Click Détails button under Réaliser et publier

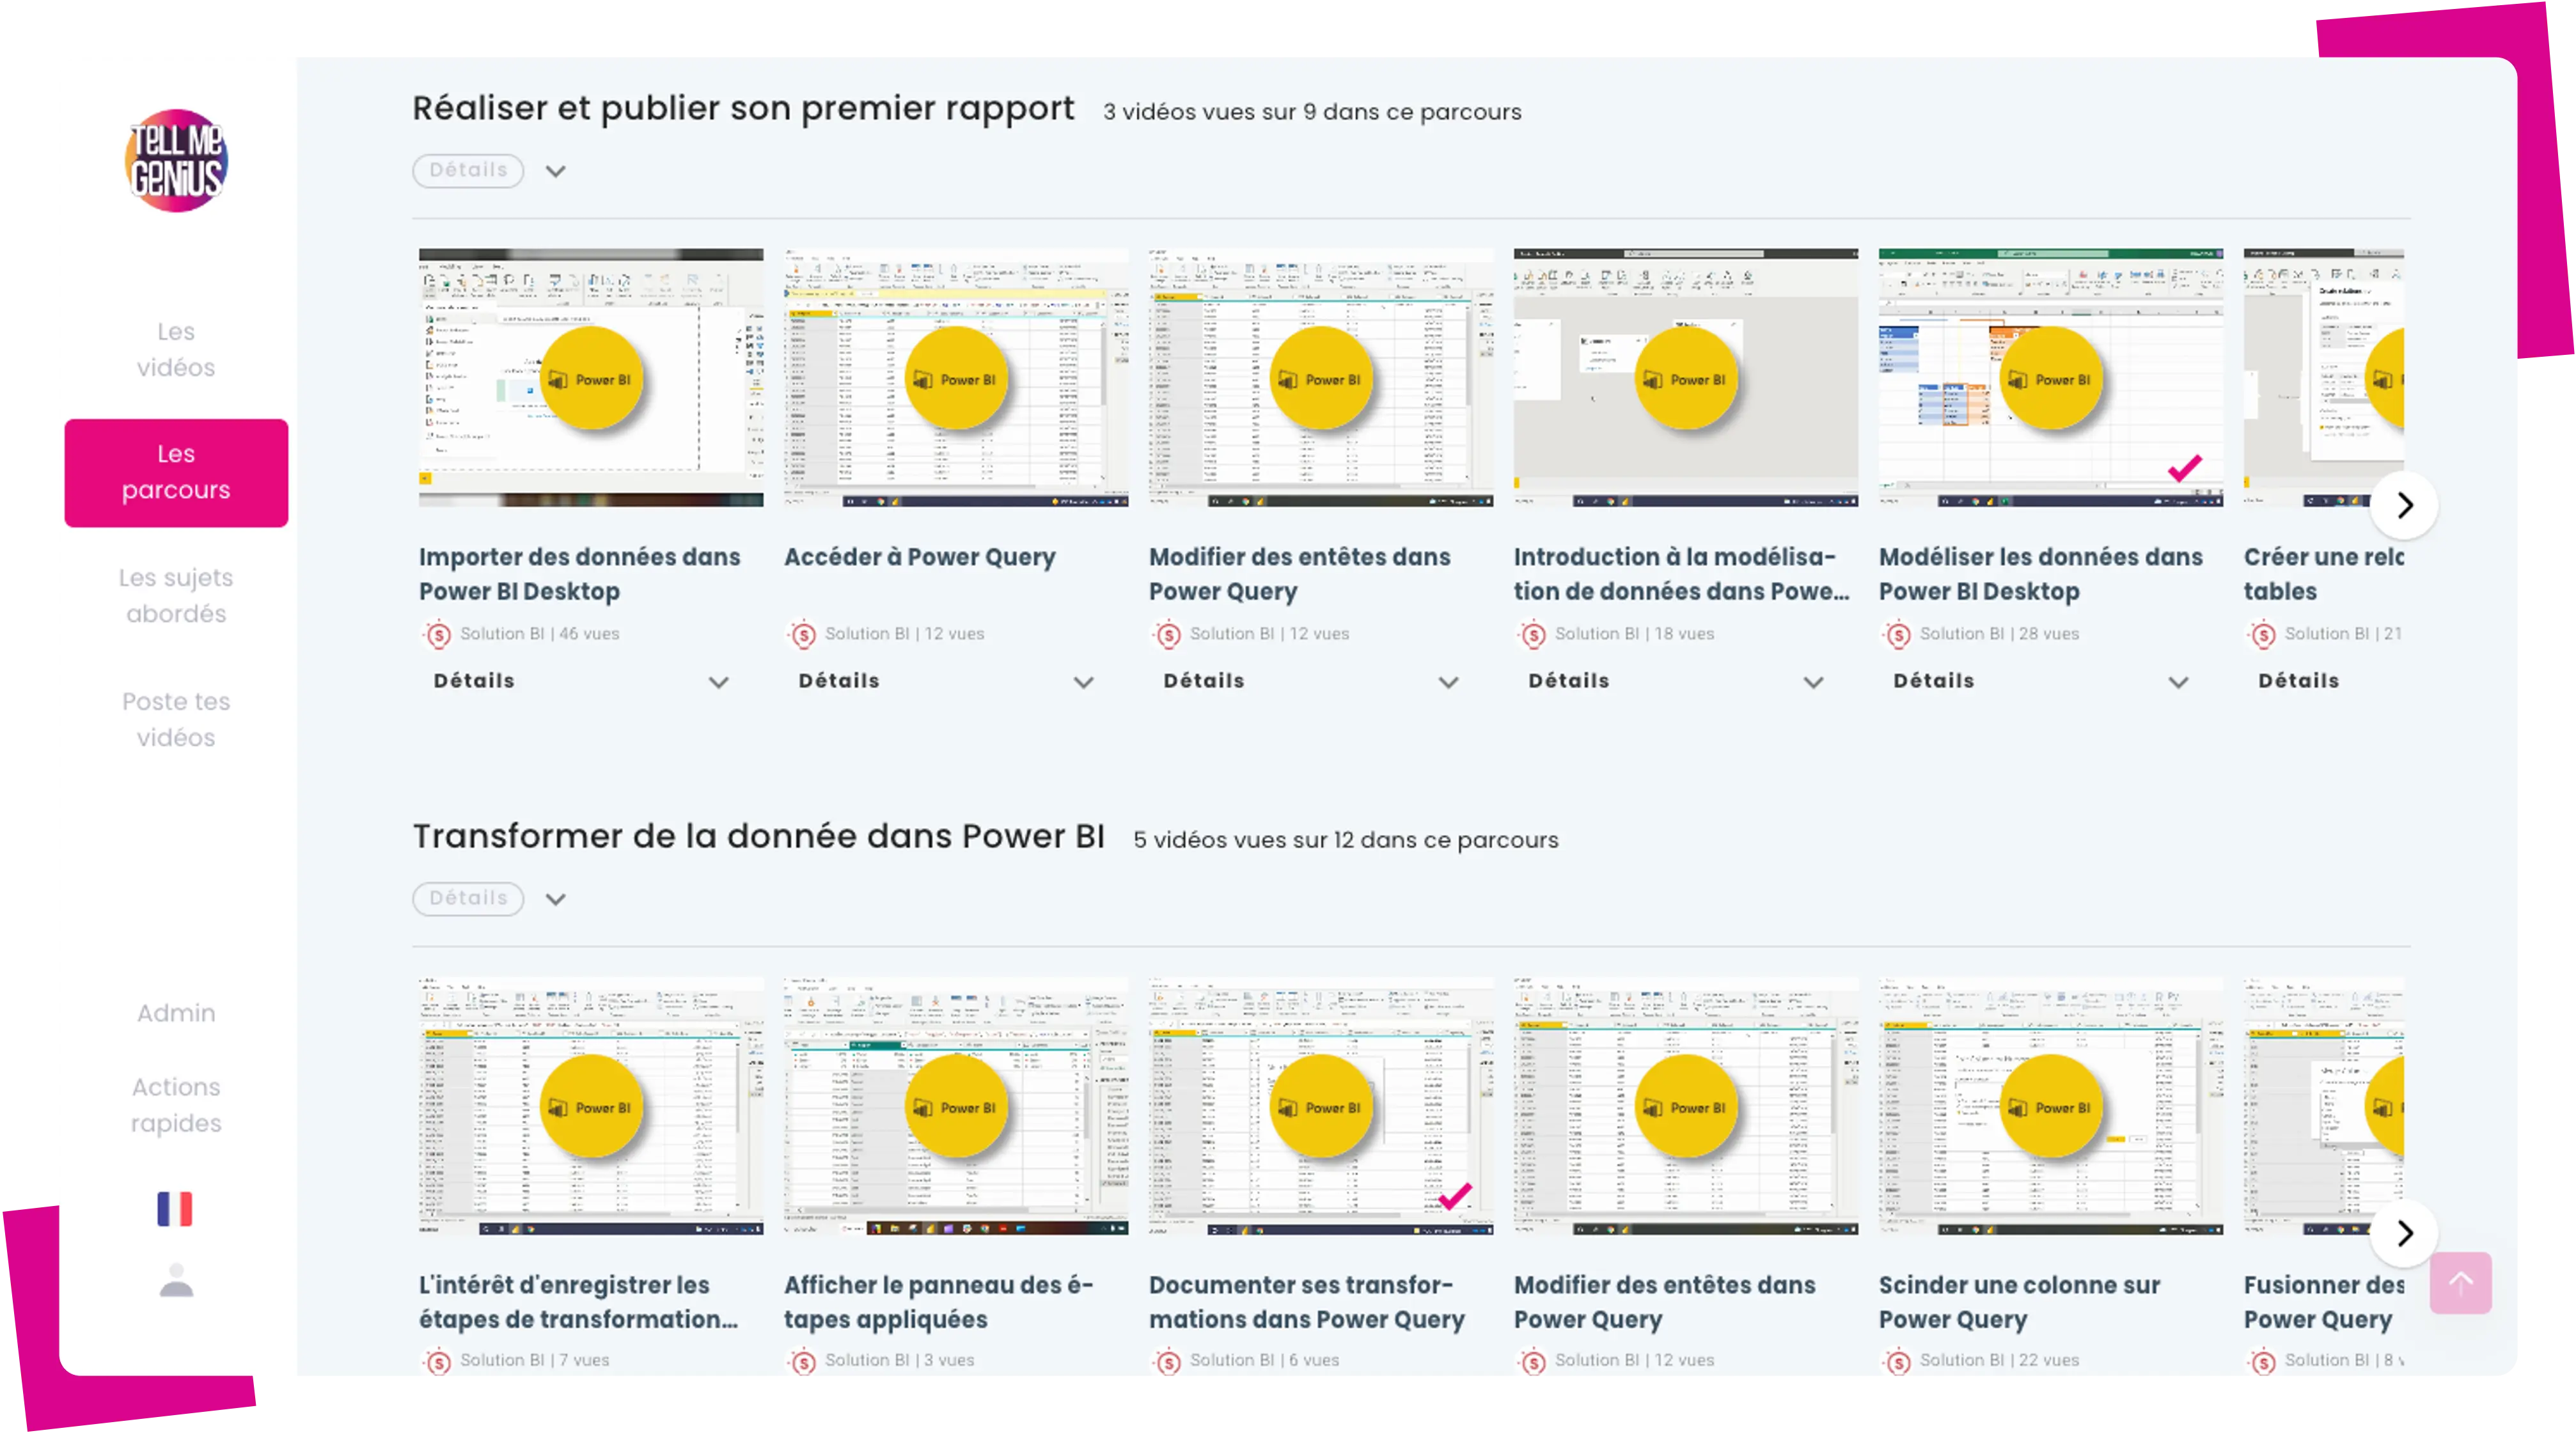468,170
